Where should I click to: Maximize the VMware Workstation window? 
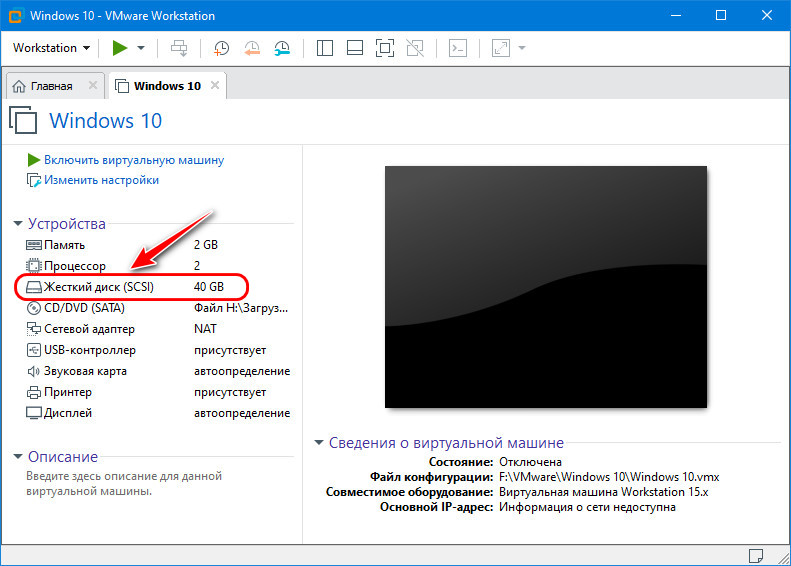[721, 15]
